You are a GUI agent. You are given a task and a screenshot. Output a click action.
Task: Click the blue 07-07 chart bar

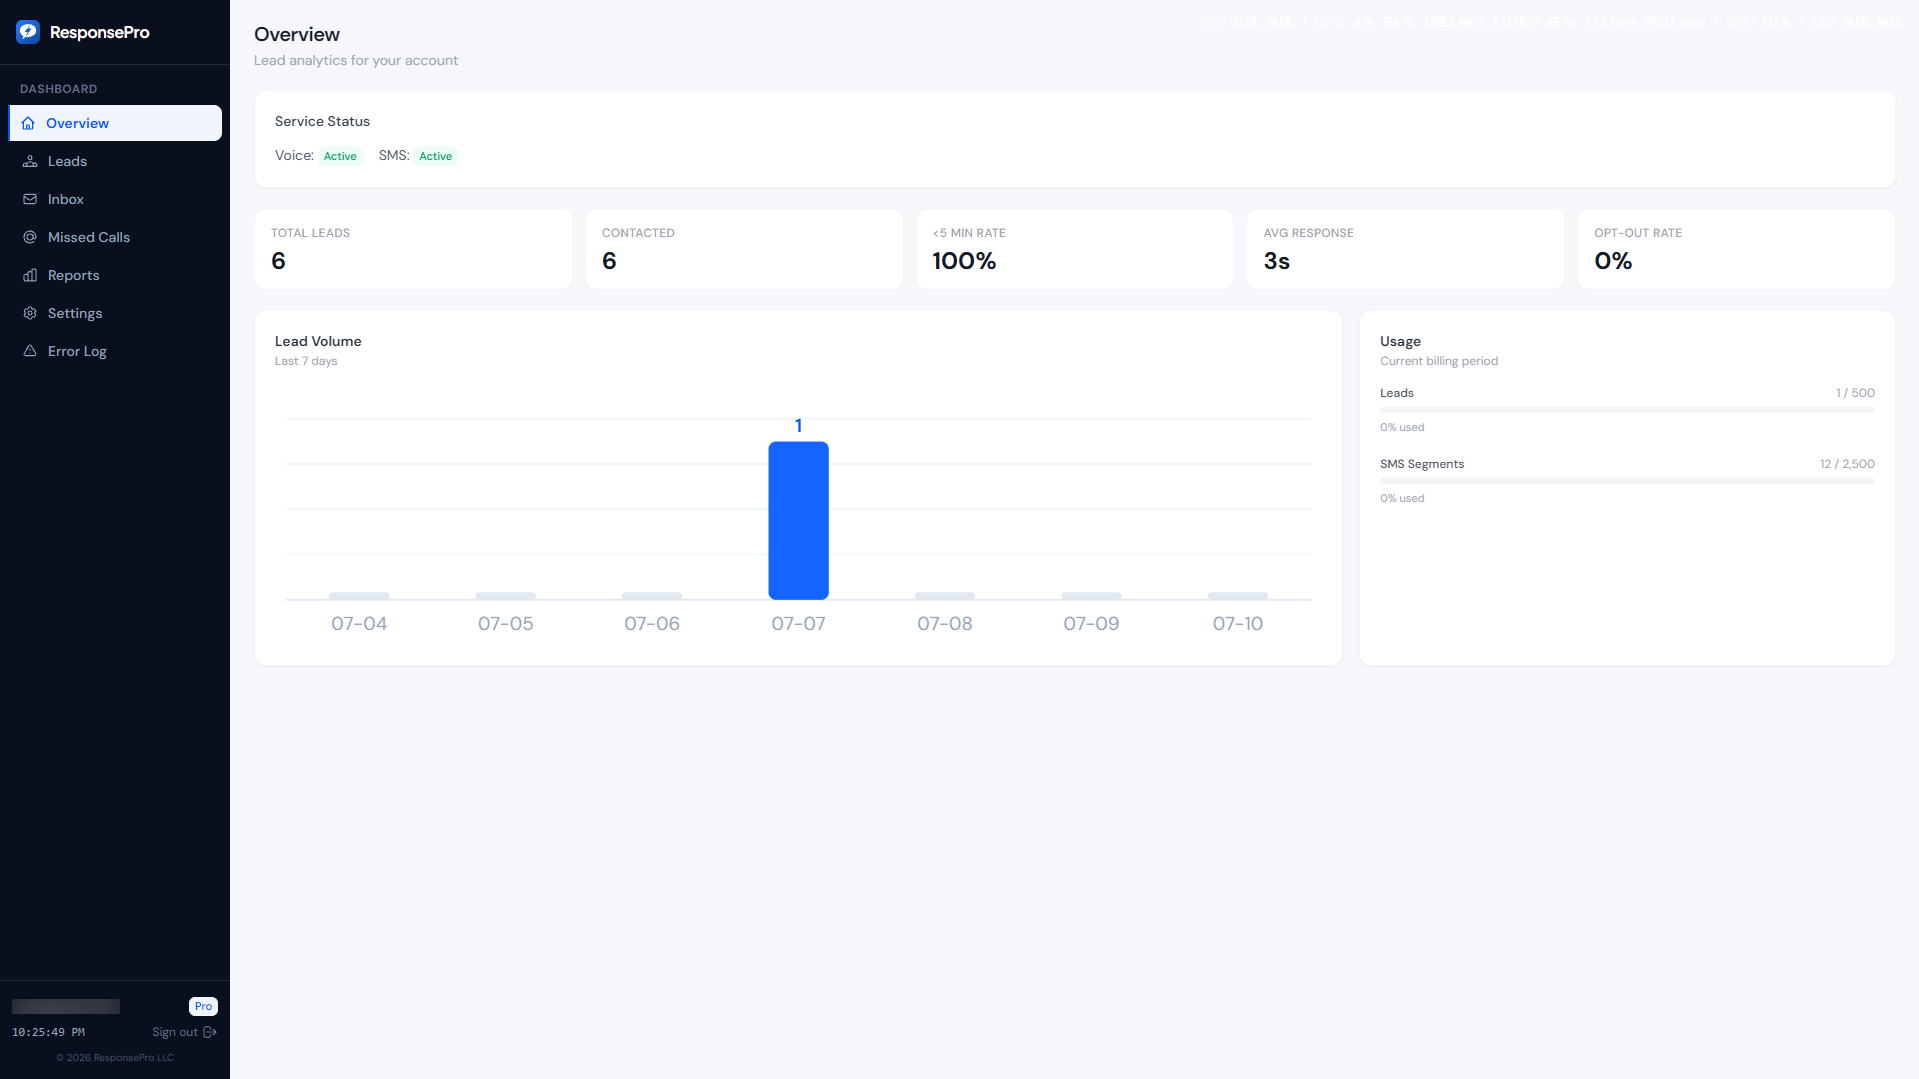coord(798,520)
